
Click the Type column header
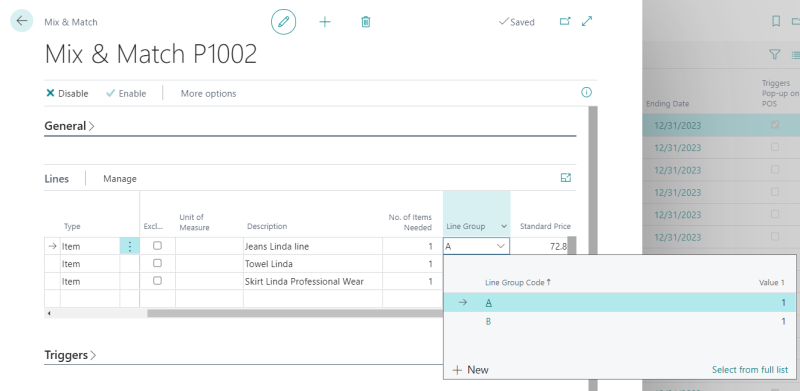pos(72,226)
